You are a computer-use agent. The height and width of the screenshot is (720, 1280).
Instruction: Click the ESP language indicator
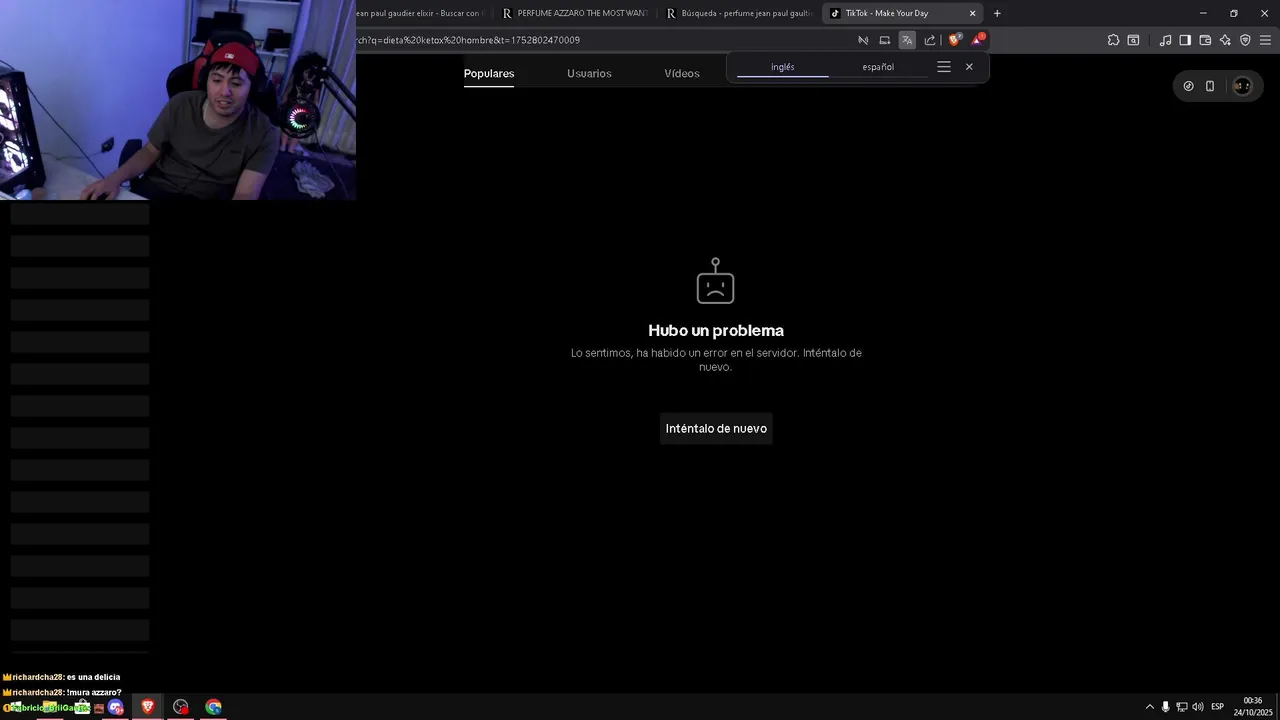click(x=1217, y=707)
